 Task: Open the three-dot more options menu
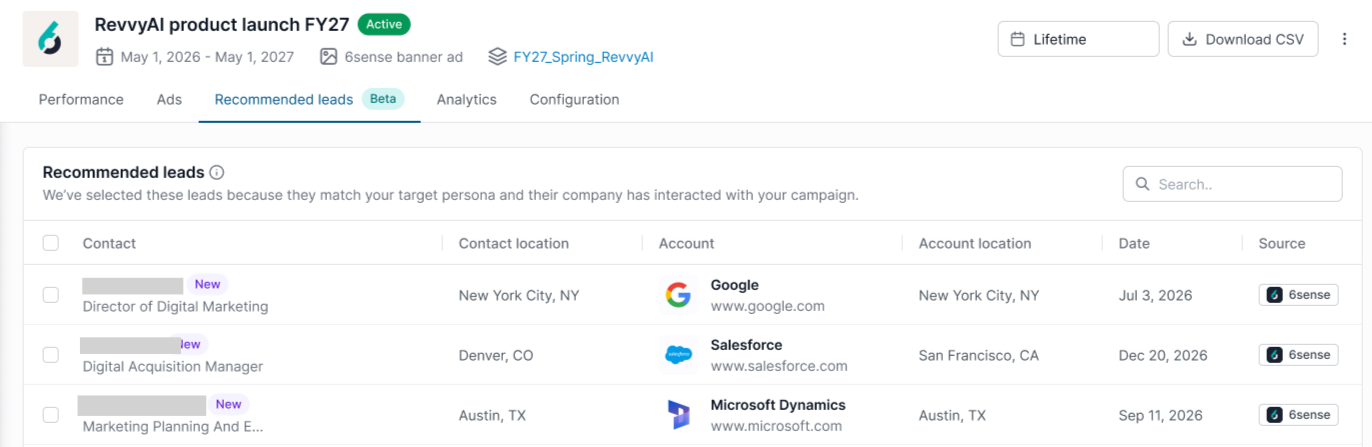pos(1344,39)
